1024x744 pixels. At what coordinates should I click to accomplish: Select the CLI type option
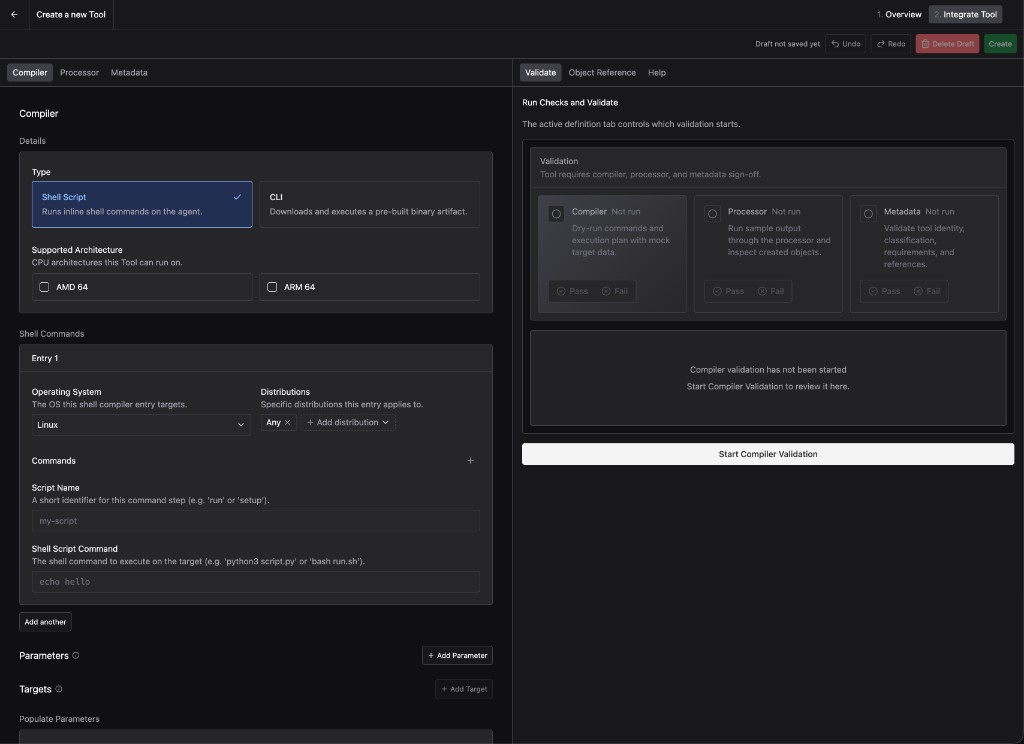coord(370,204)
